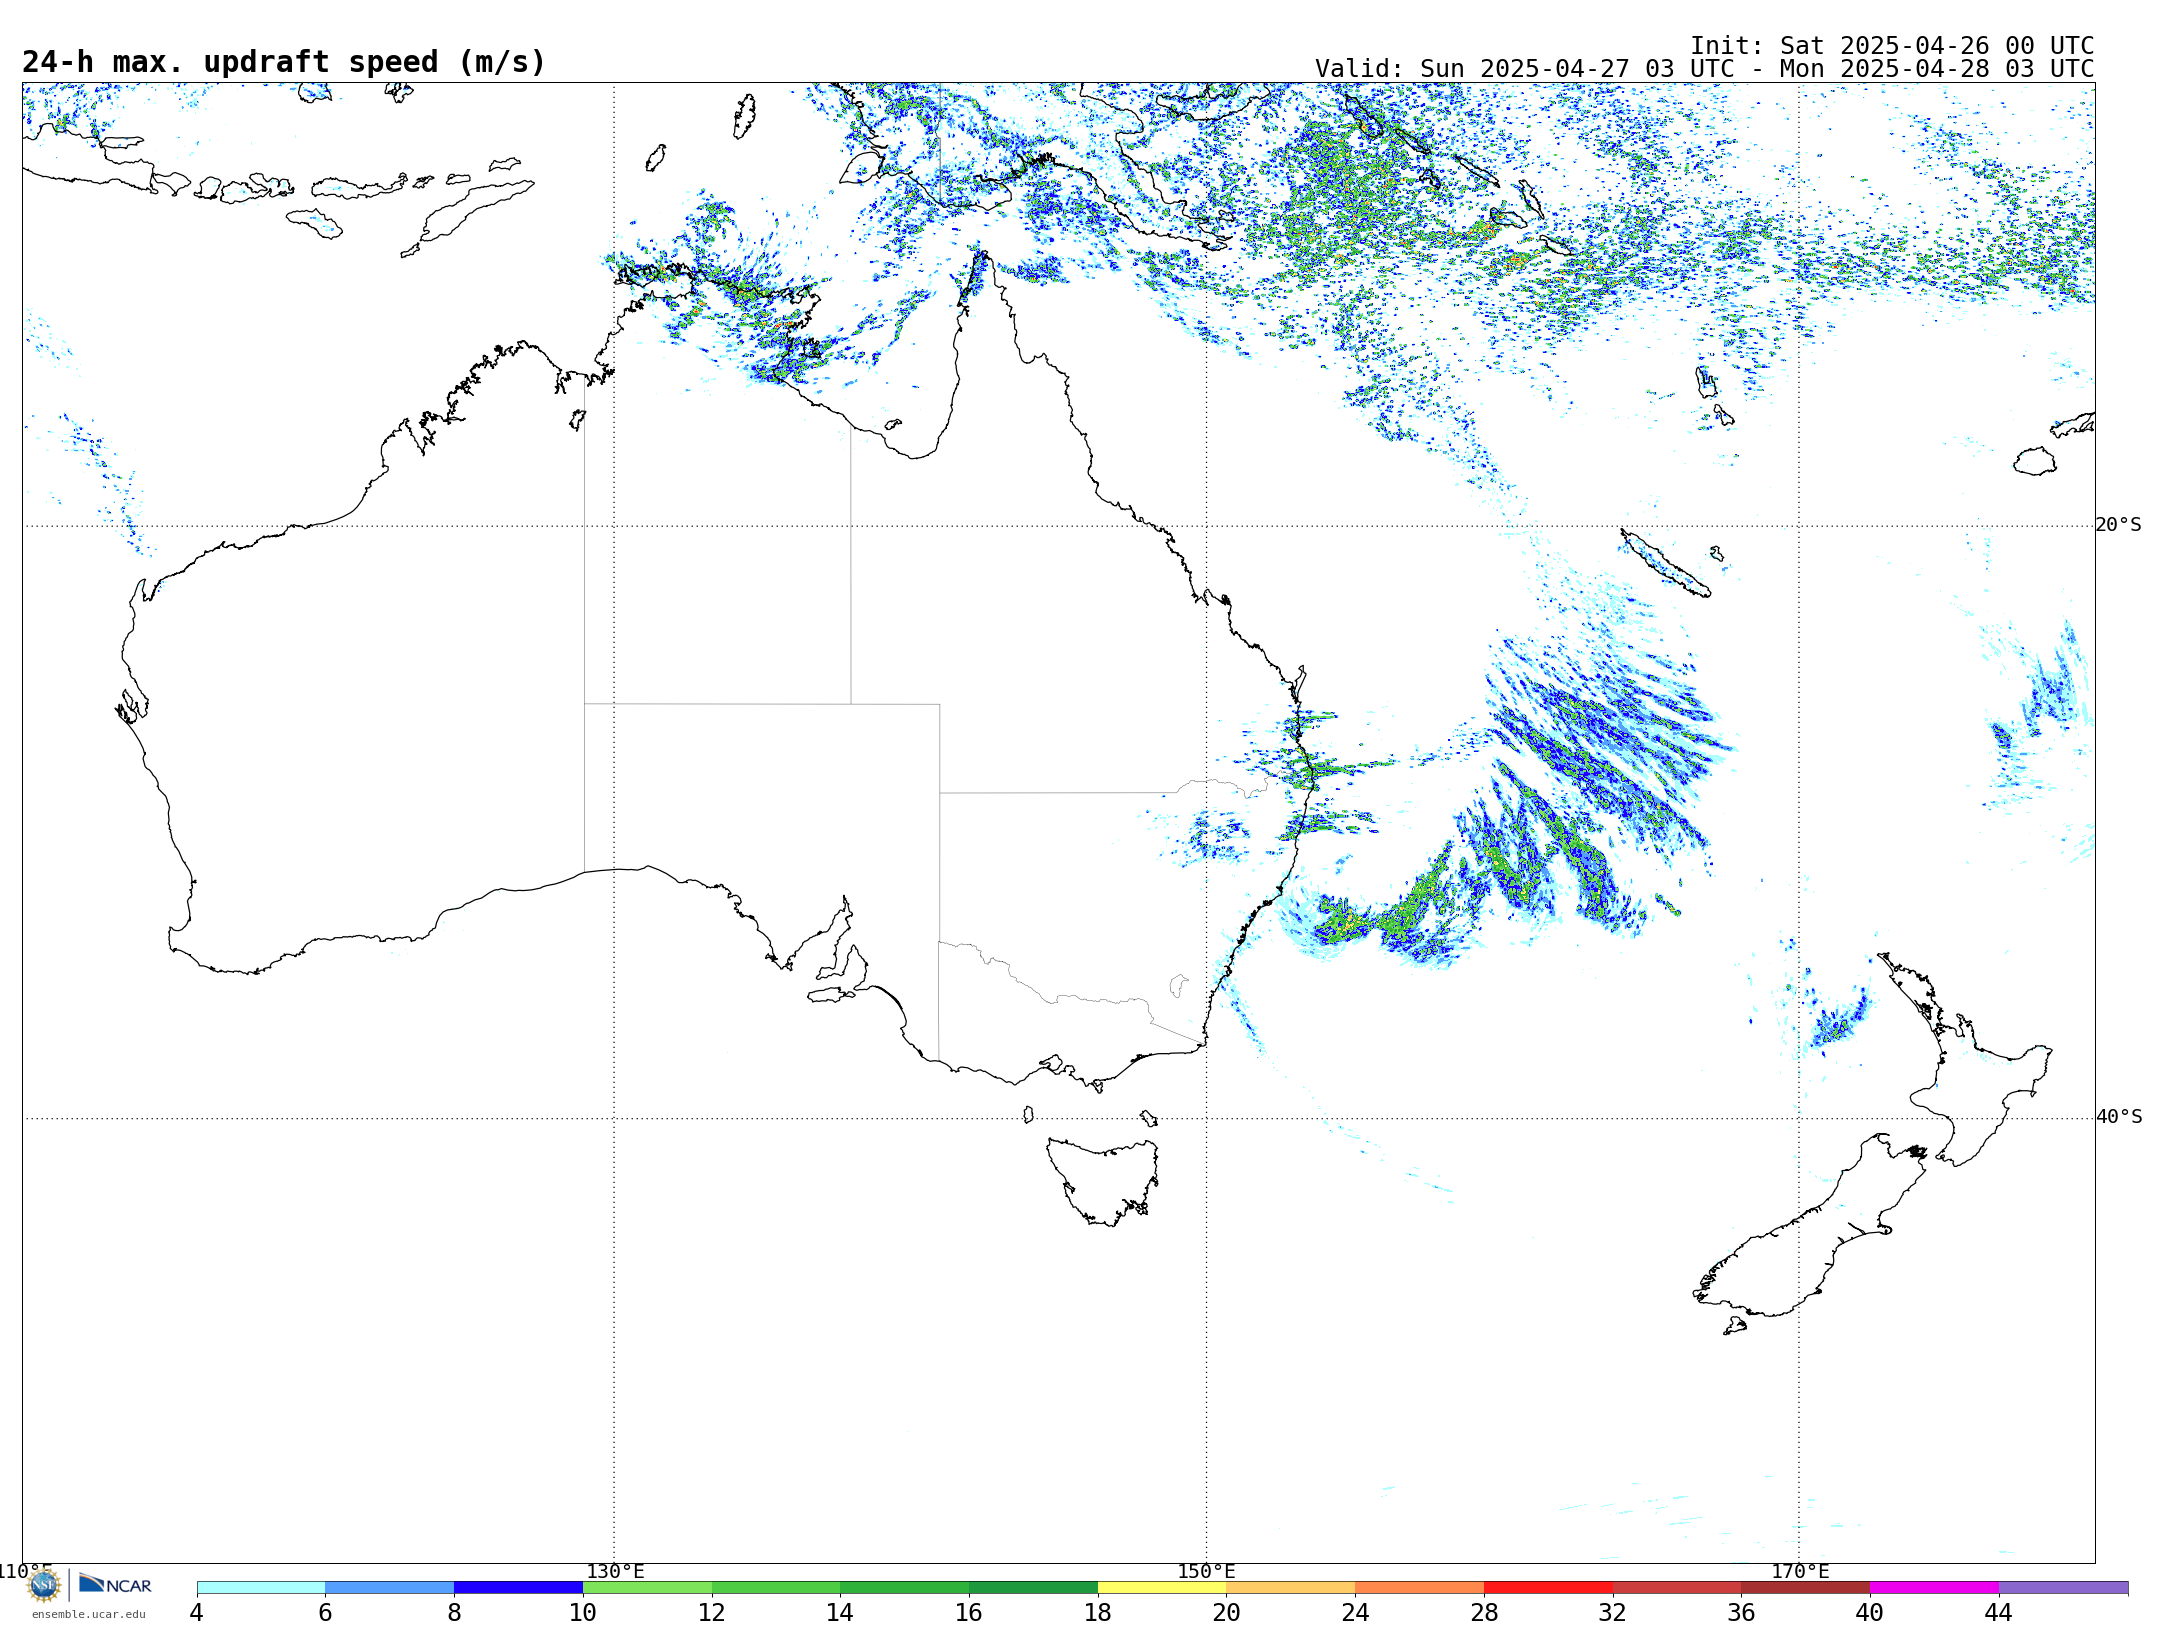Click the '24-h max. updraft speed (m/s)' title

[284, 62]
